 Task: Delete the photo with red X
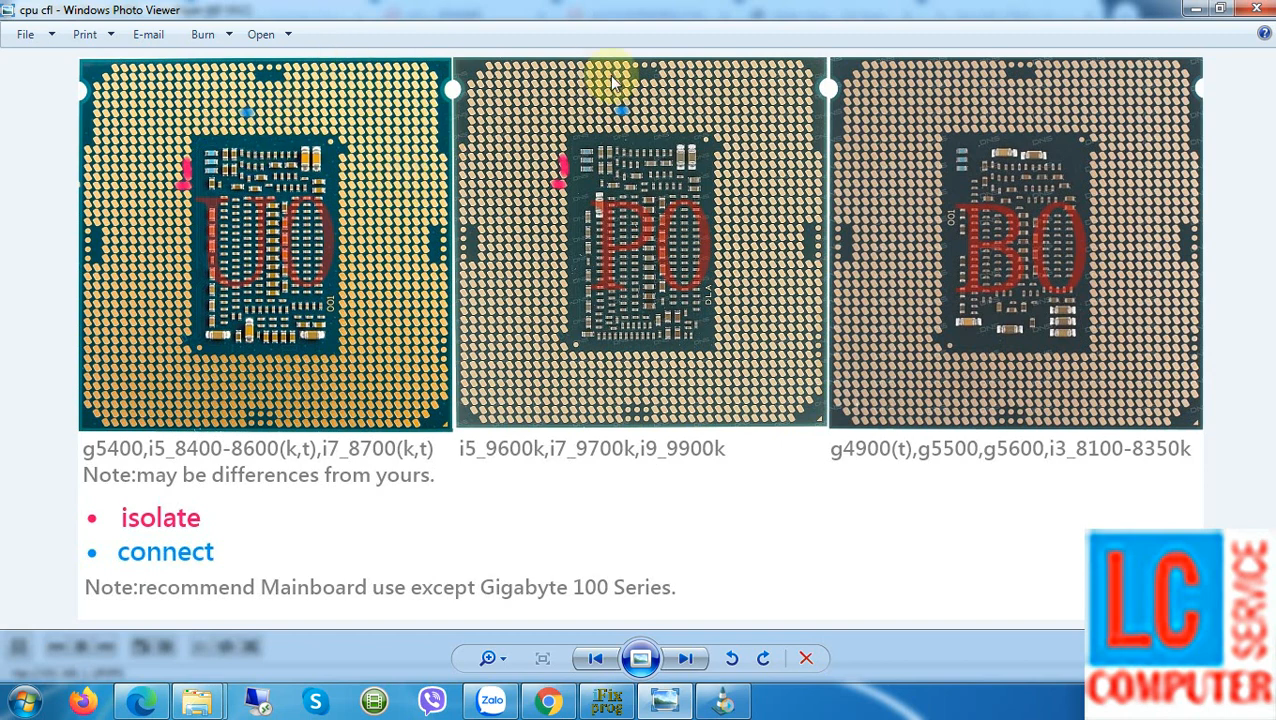click(x=806, y=658)
